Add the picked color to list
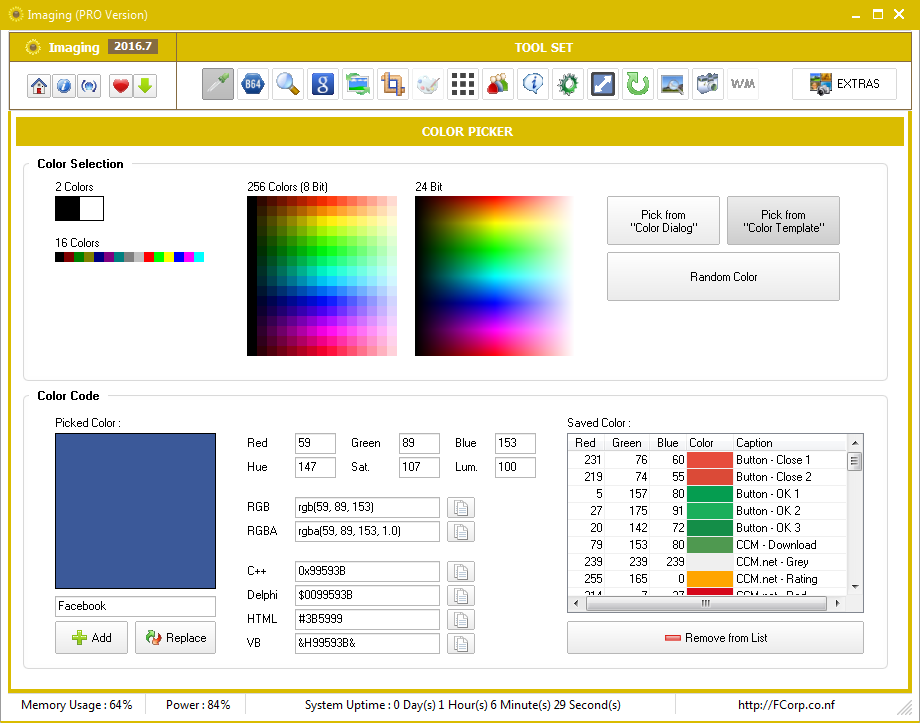Viewport: 920px width, 723px height. click(92, 637)
